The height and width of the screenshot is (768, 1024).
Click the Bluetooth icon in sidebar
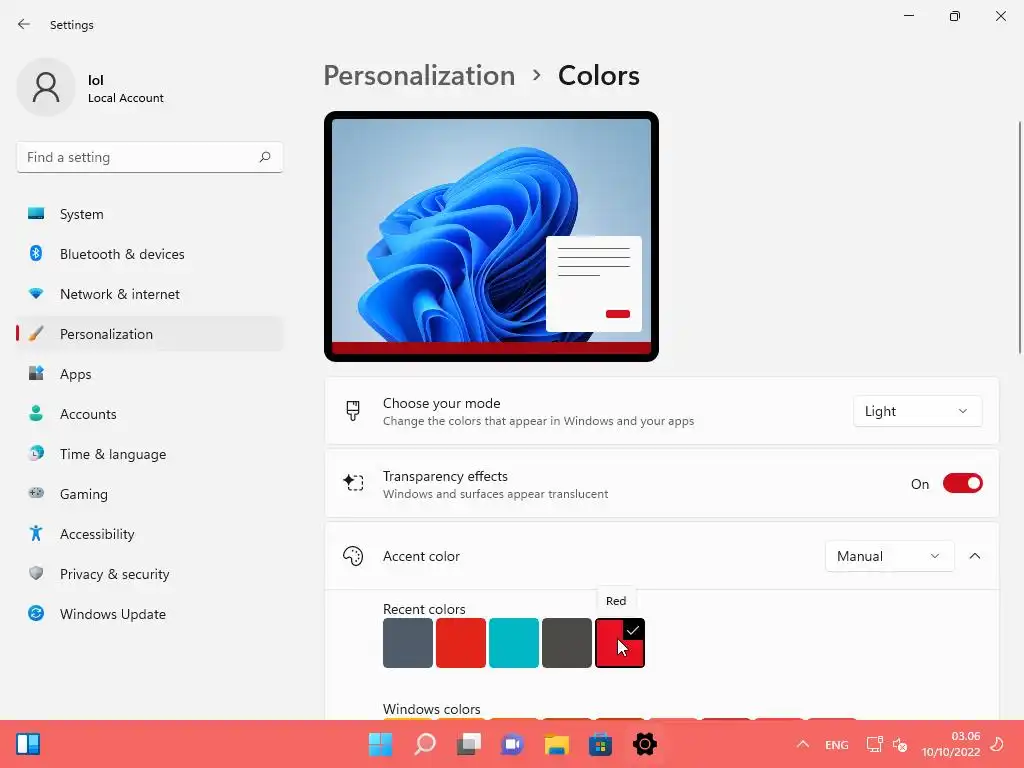tap(36, 253)
